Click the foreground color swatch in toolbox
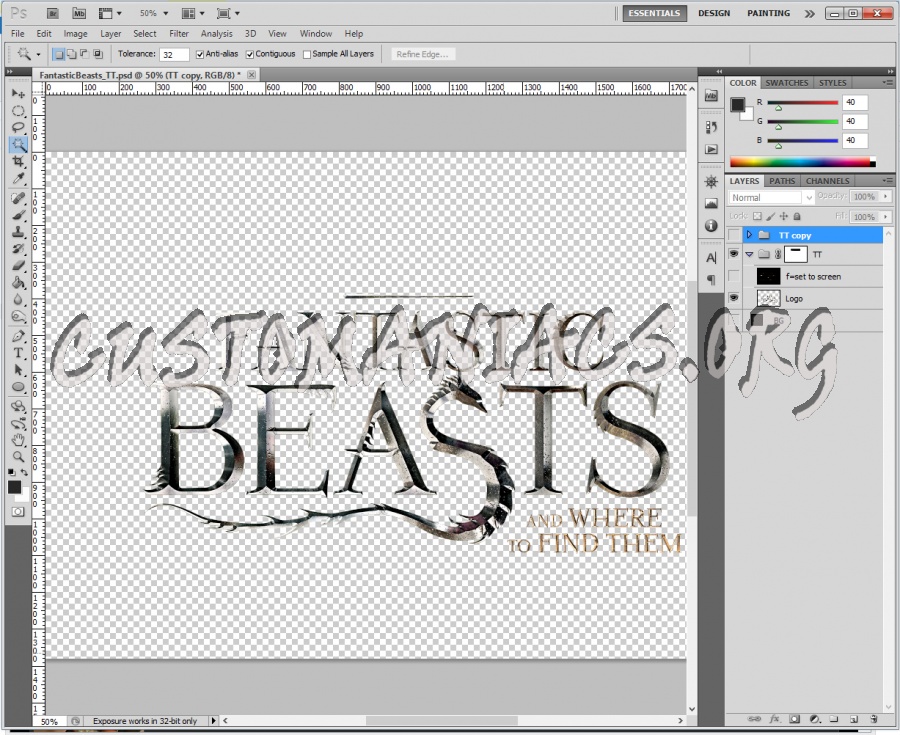The width and height of the screenshot is (900, 735). tap(14, 487)
